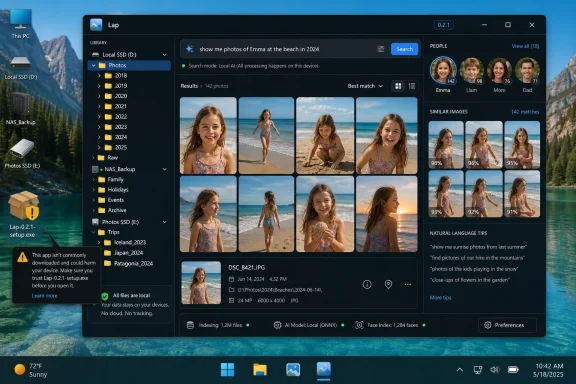Select the 2021 folder
576x384 pixels.
116,106
